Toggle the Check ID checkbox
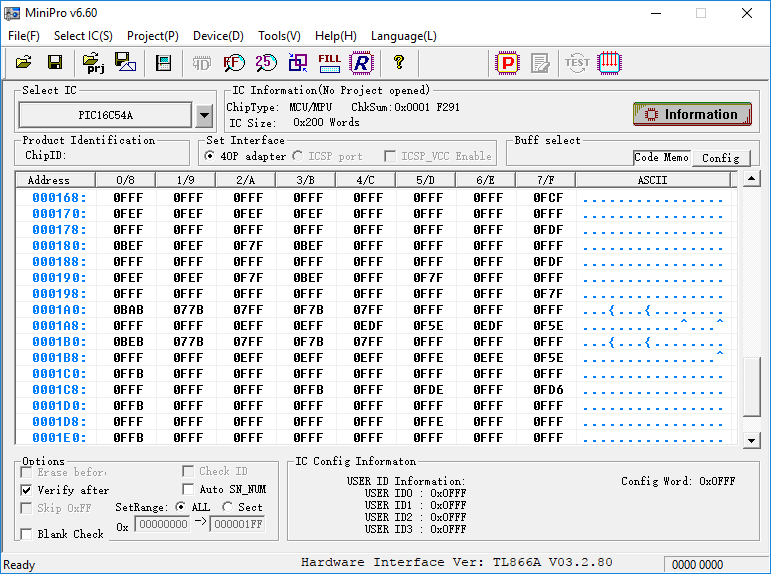This screenshot has width=771, height=574. coord(187,471)
